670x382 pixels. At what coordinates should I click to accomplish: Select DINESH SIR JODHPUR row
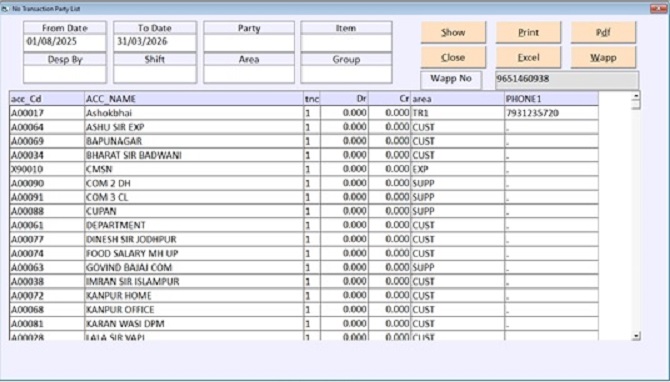click(304, 239)
